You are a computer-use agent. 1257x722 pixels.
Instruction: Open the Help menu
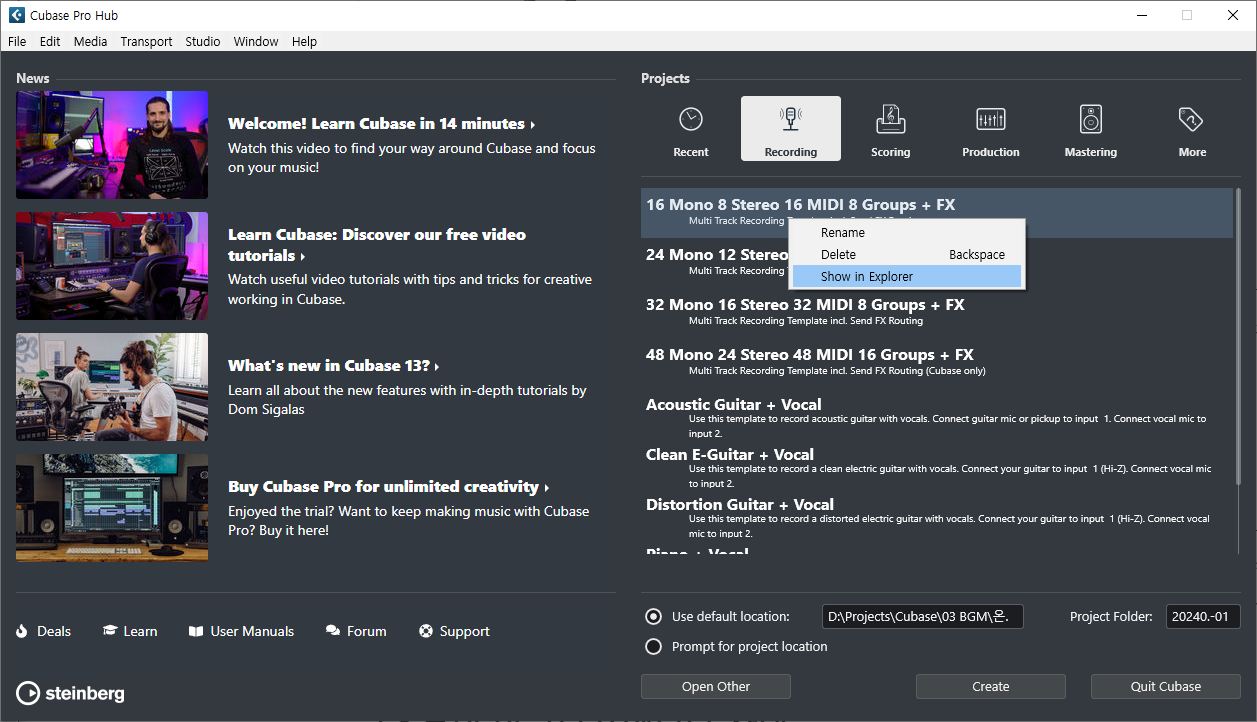pos(304,41)
